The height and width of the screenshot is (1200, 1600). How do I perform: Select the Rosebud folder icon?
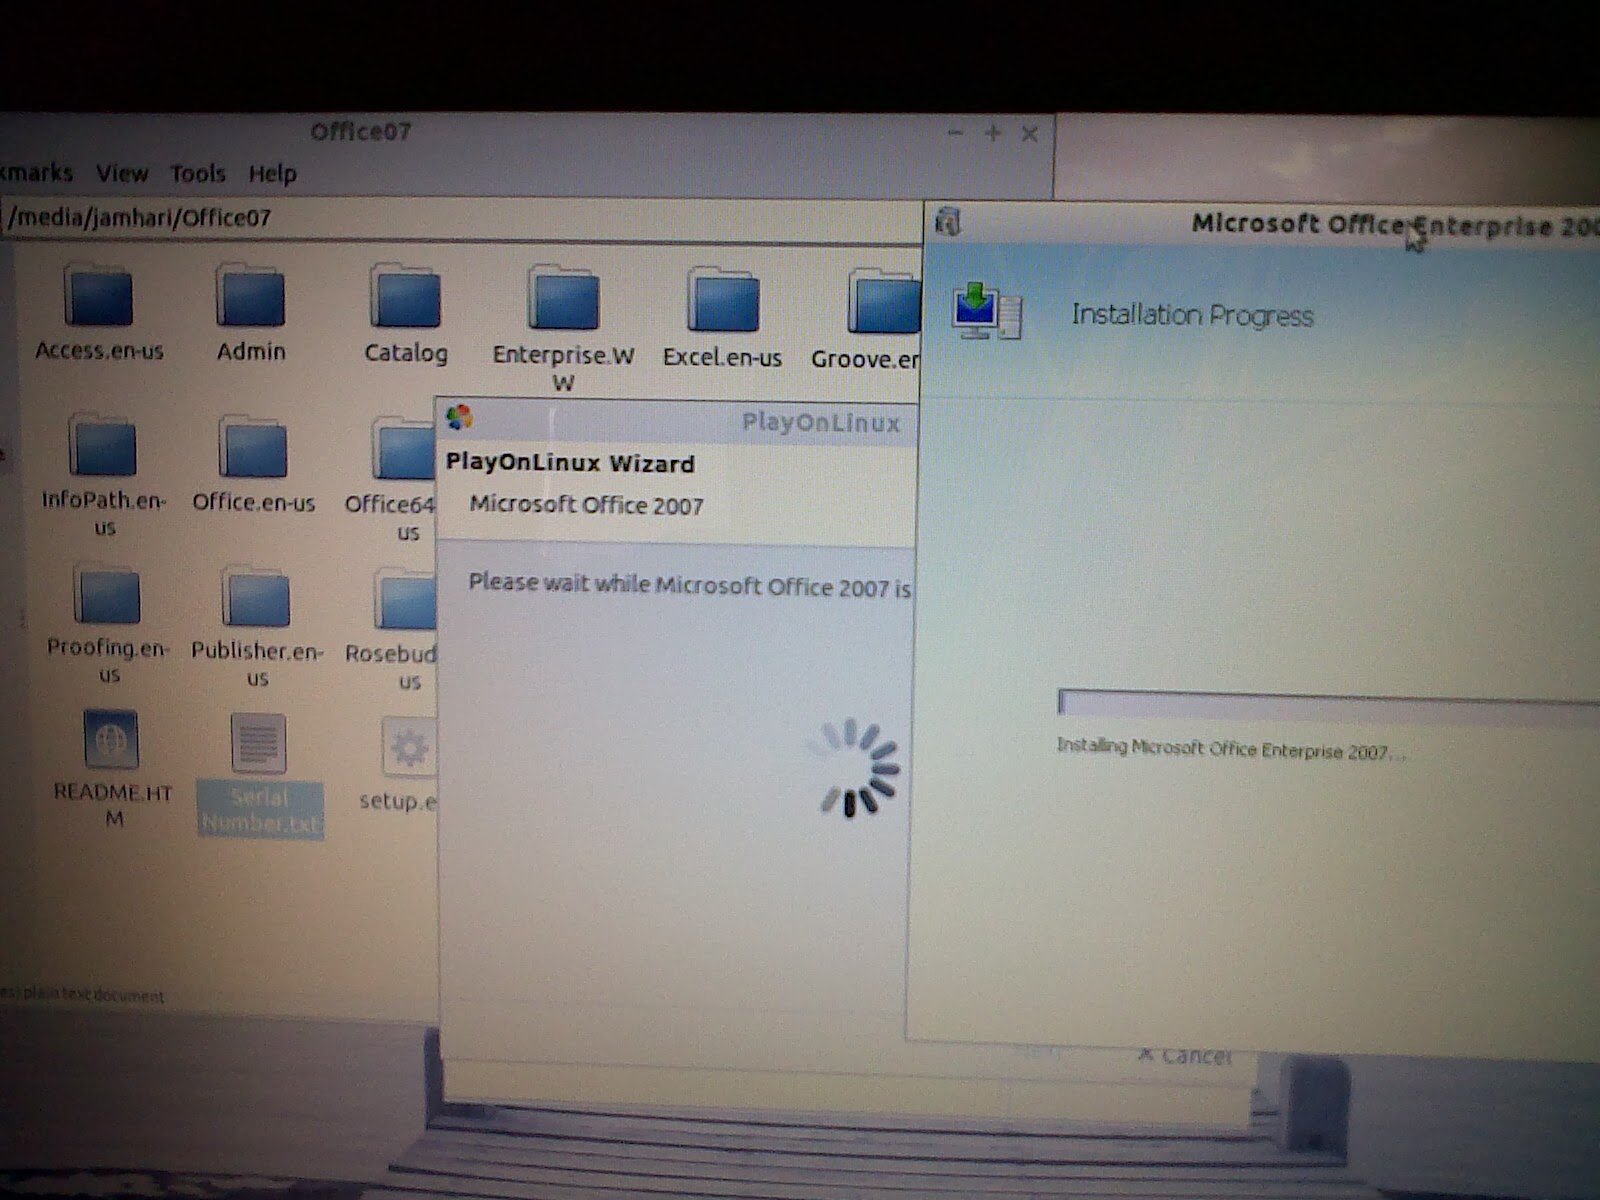click(406, 599)
